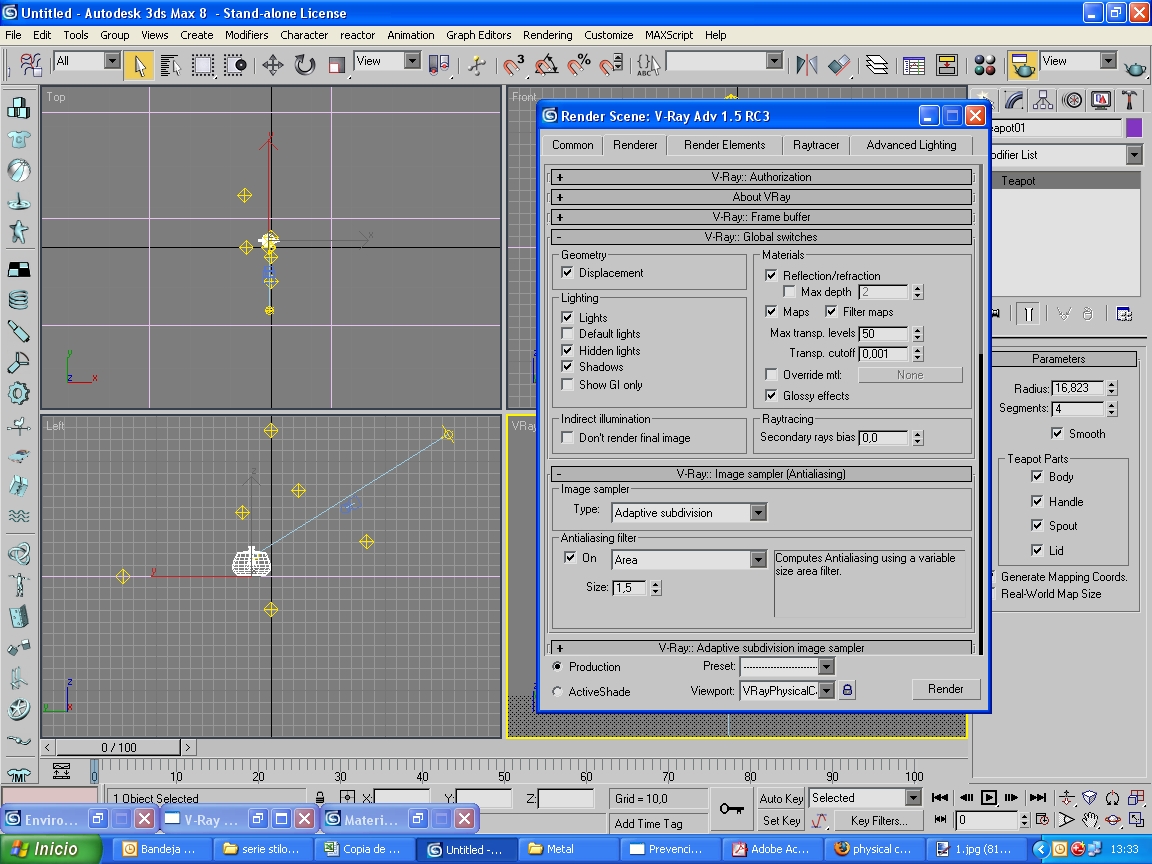
Task: Click the purple object color swatch
Action: [x=1133, y=128]
